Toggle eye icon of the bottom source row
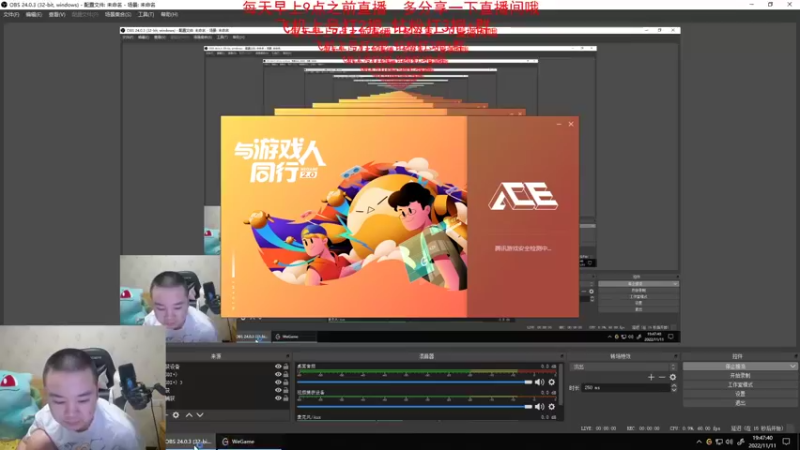This screenshot has width=800, height=450. click(278, 398)
